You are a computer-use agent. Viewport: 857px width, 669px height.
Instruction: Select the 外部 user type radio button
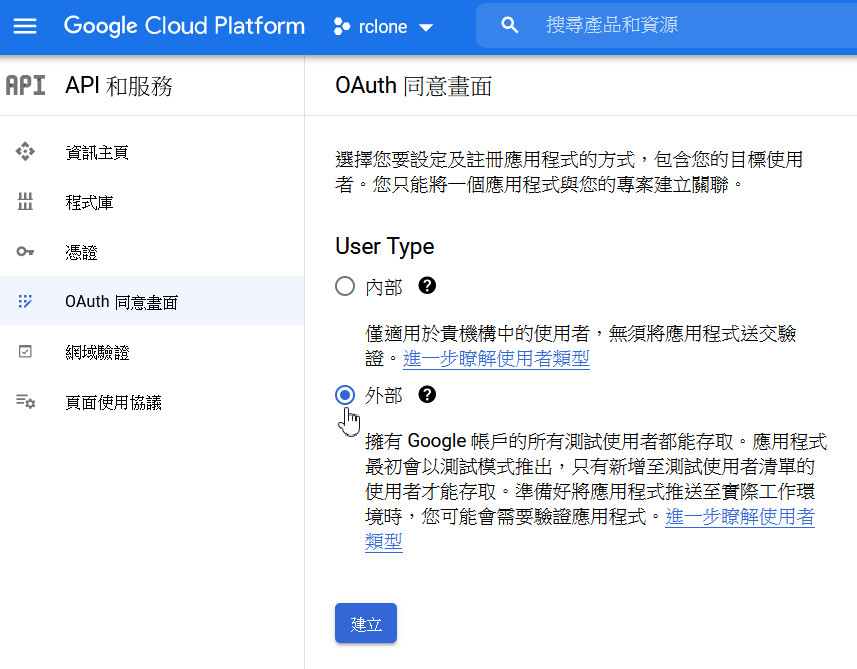pyautogui.click(x=345, y=395)
